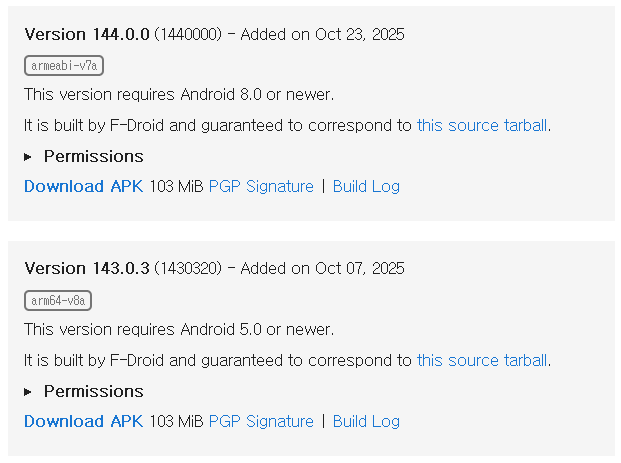View Build Log for version 144.0.0
The image size is (621, 463).
[x=366, y=186]
